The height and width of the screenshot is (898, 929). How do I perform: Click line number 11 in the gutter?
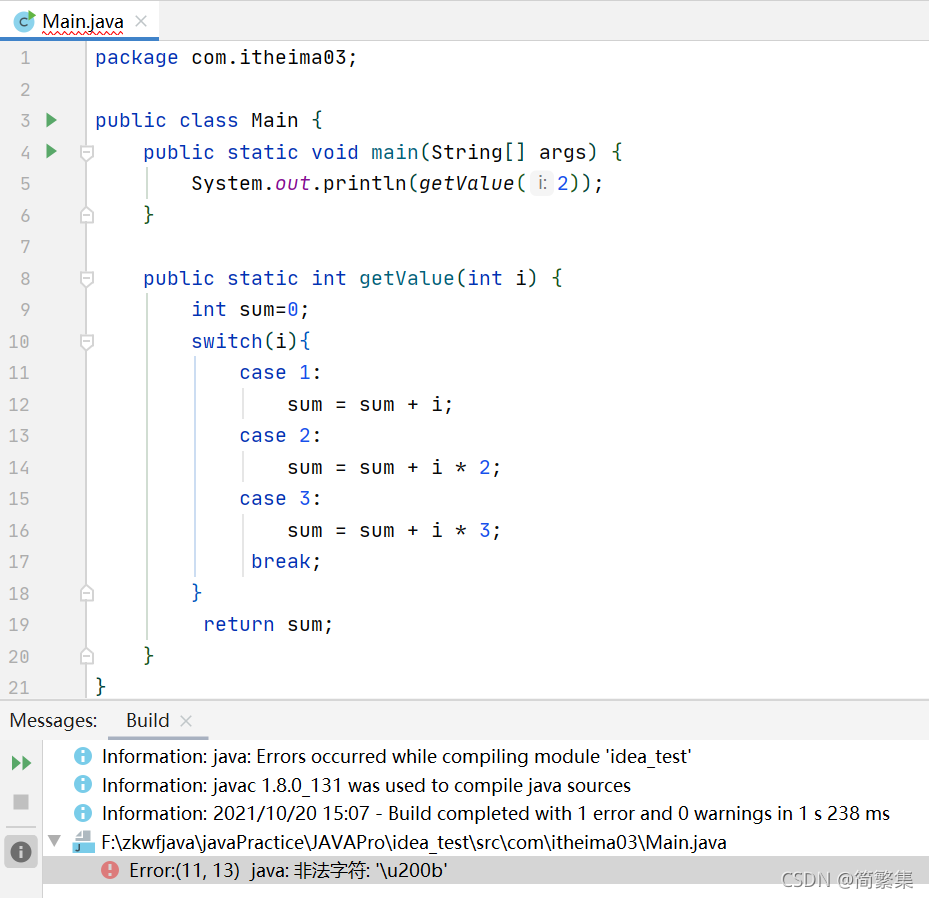coord(18,372)
